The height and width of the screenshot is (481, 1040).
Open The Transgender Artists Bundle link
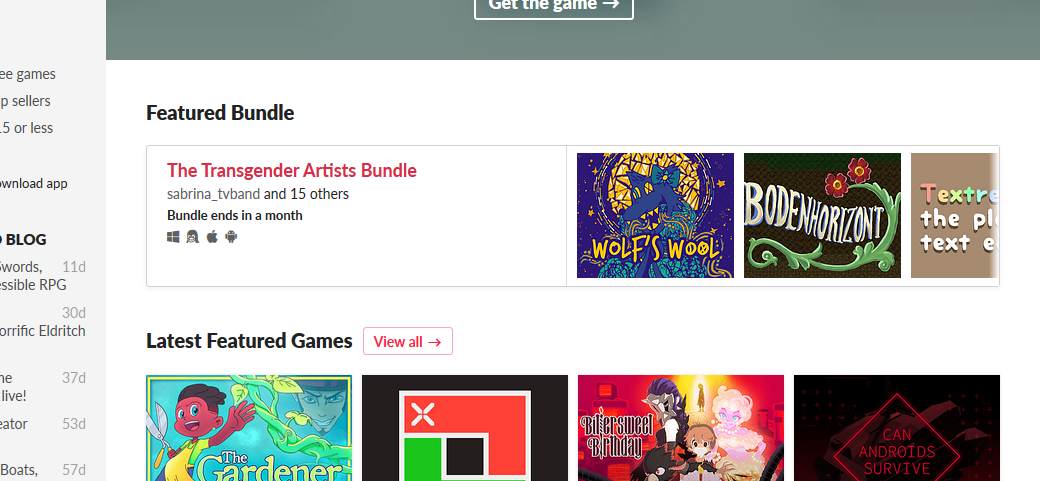point(292,171)
